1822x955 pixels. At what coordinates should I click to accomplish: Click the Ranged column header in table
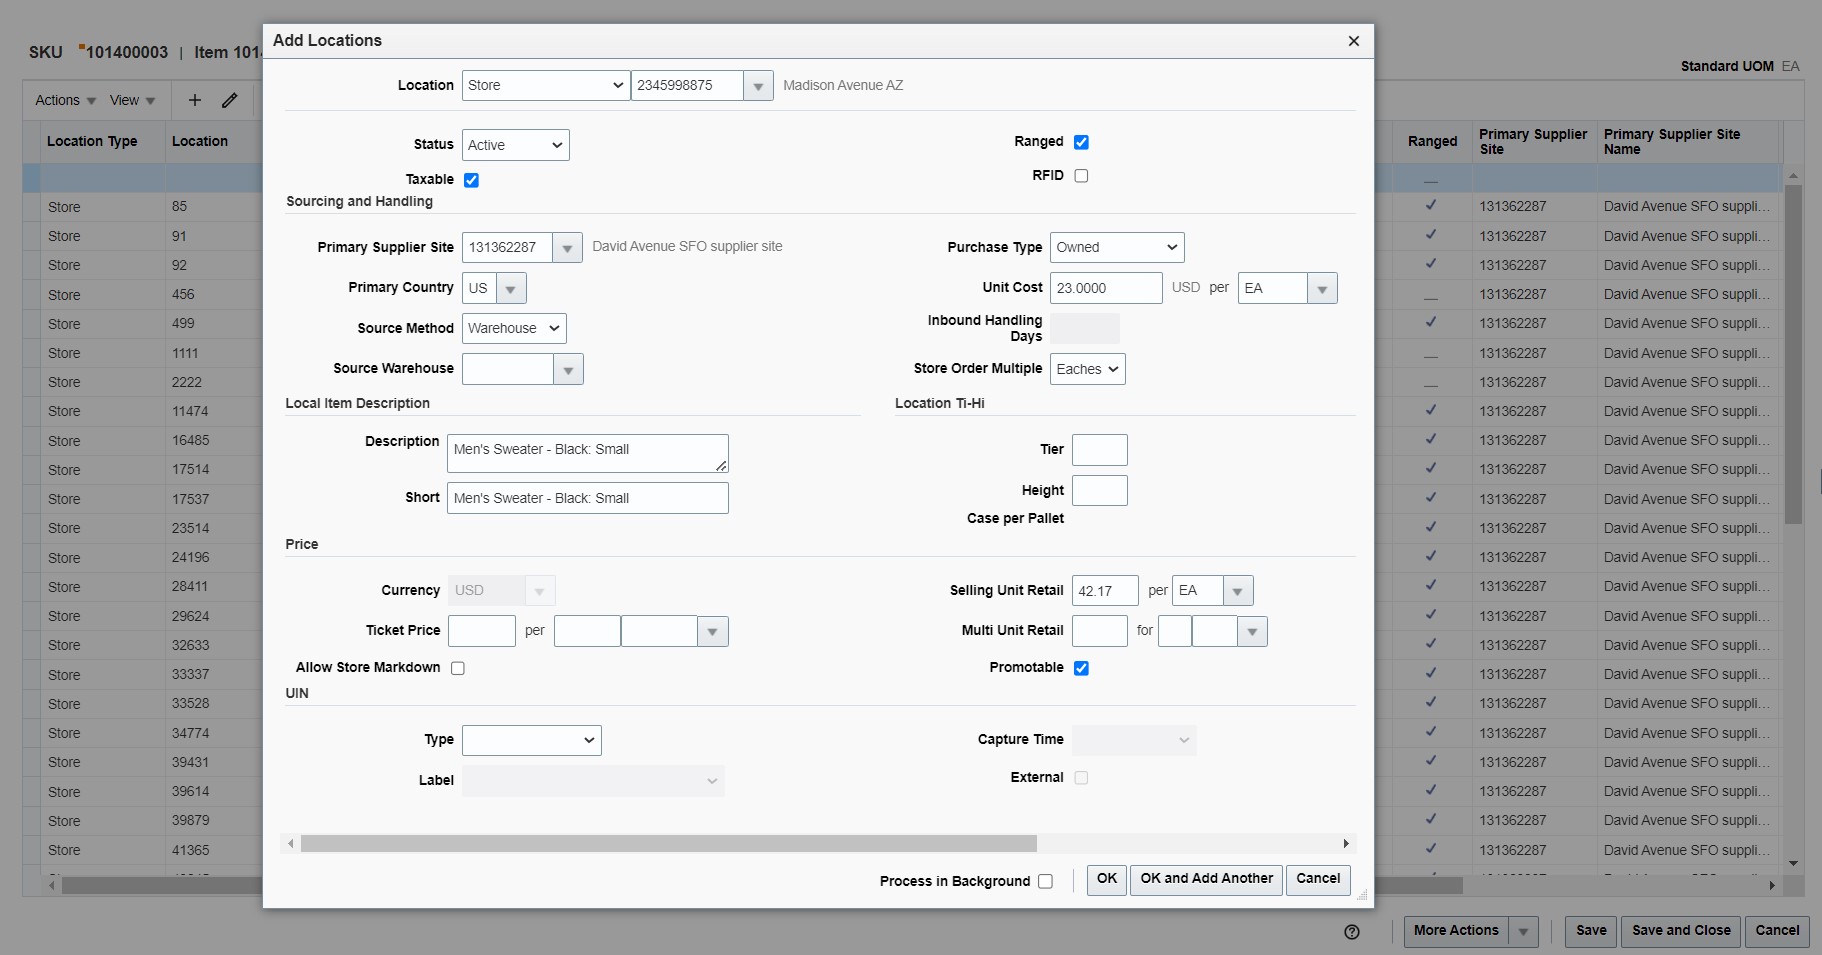point(1432,142)
